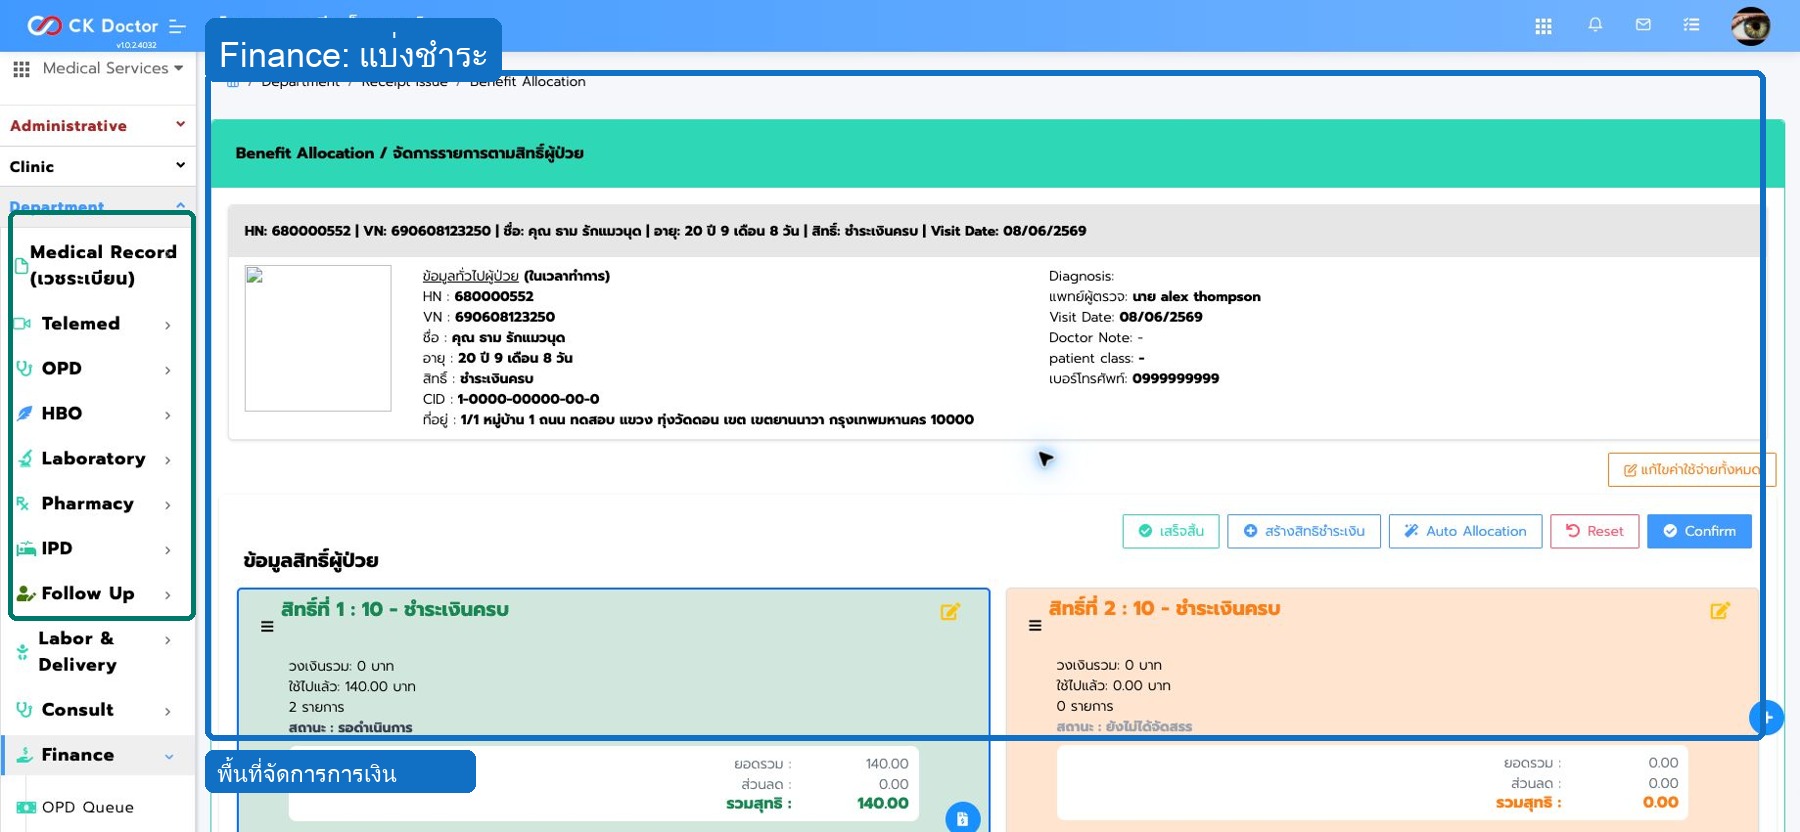Expand the Consult submenu arrow
The height and width of the screenshot is (832, 1800).
tap(167, 711)
